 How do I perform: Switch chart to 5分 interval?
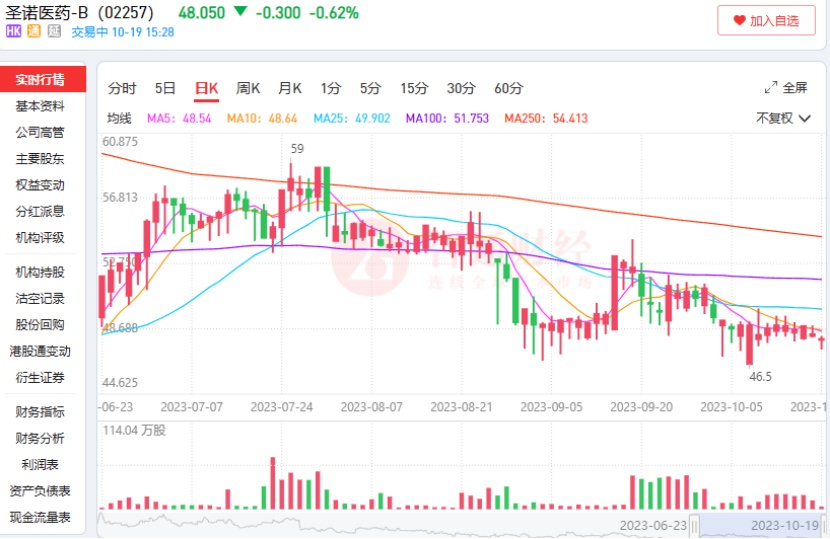[371, 88]
